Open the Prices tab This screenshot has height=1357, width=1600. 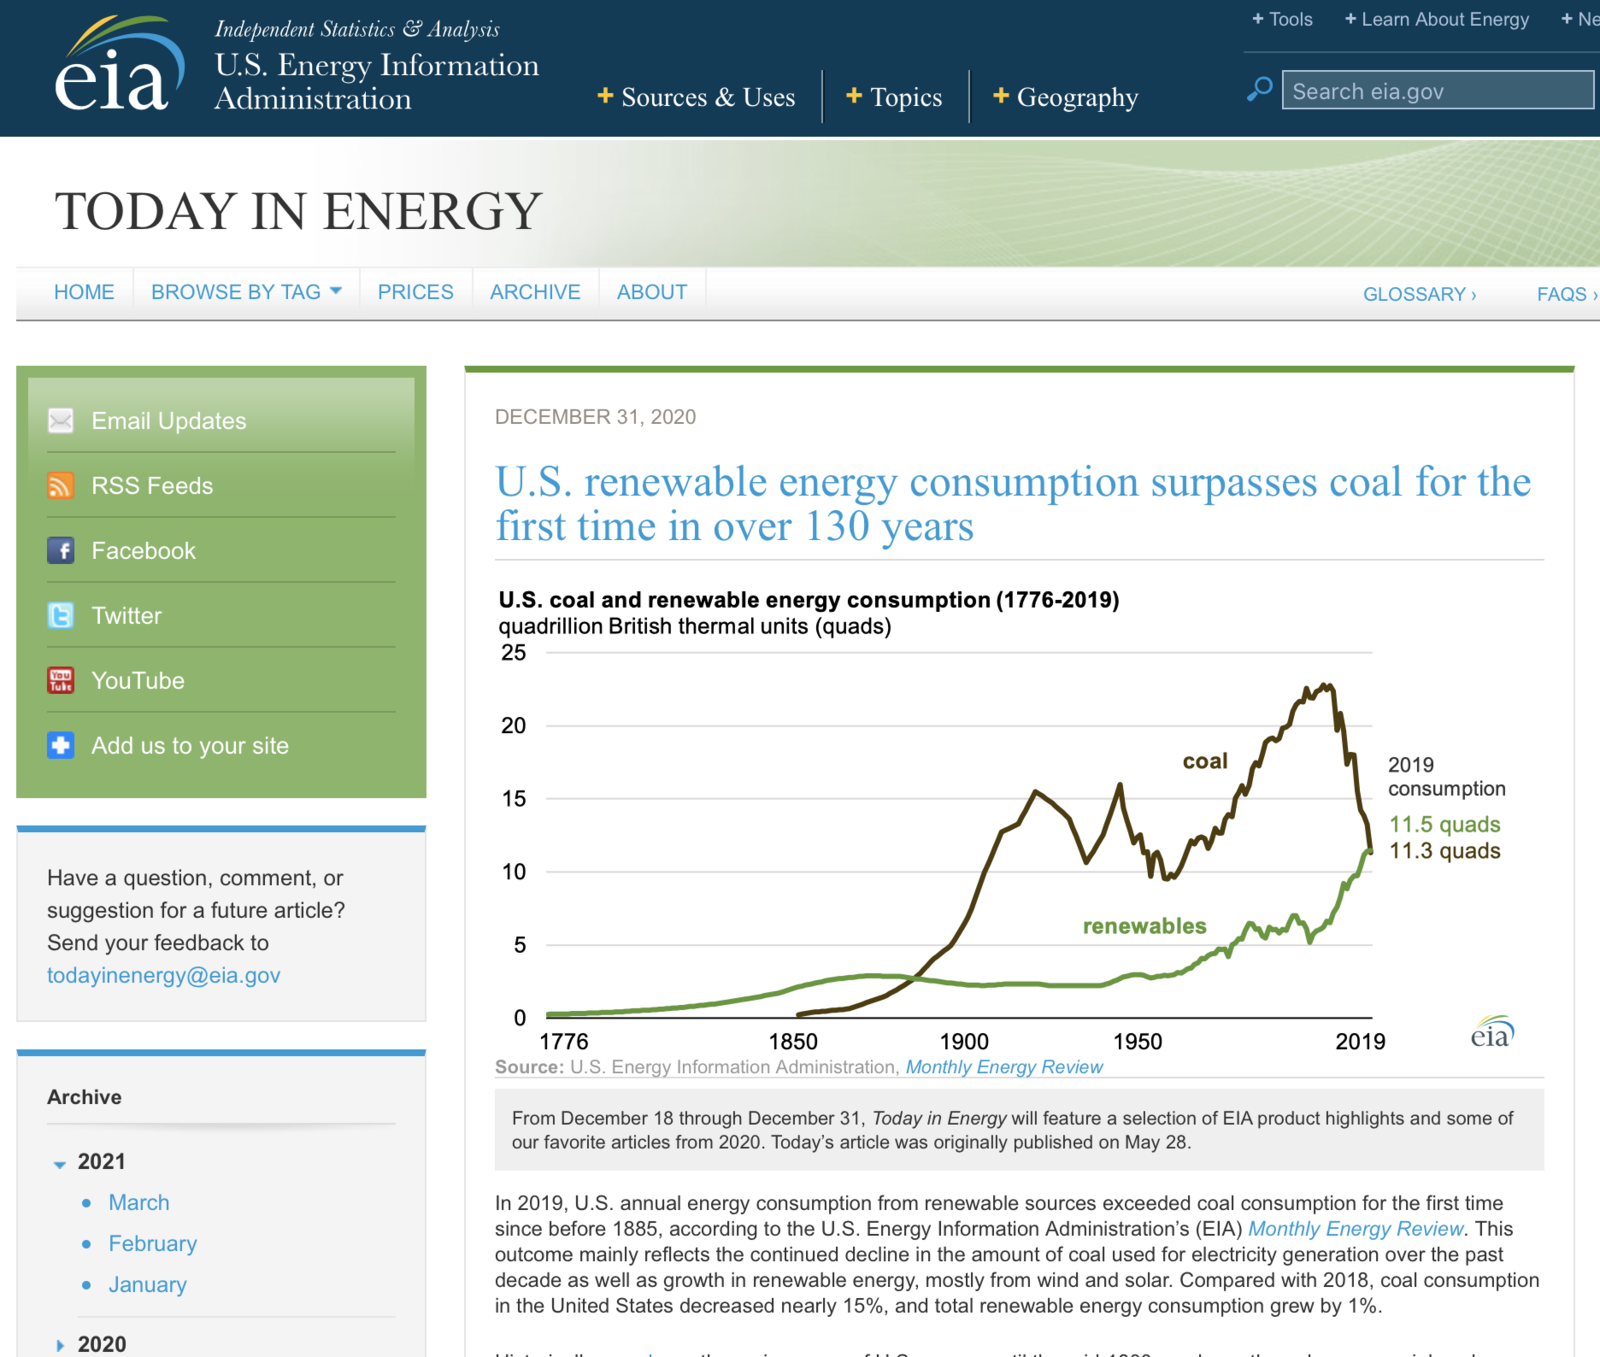pyautogui.click(x=415, y=292)
